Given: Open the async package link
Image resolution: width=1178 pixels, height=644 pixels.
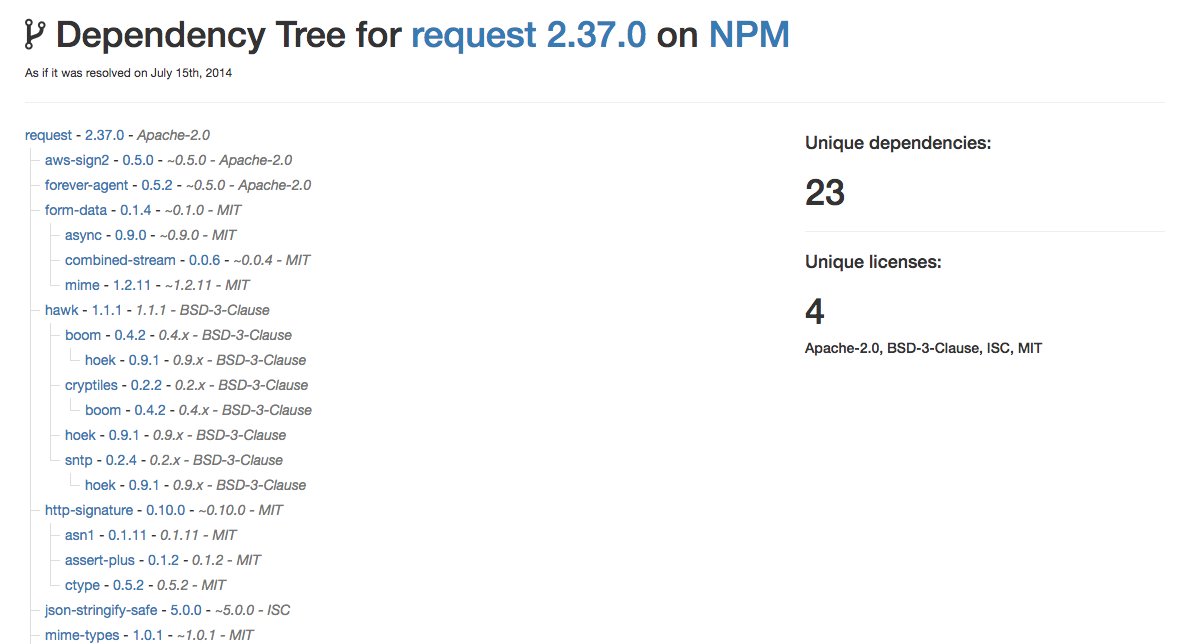Looking at the screenshot, I should tap(83, 235).
